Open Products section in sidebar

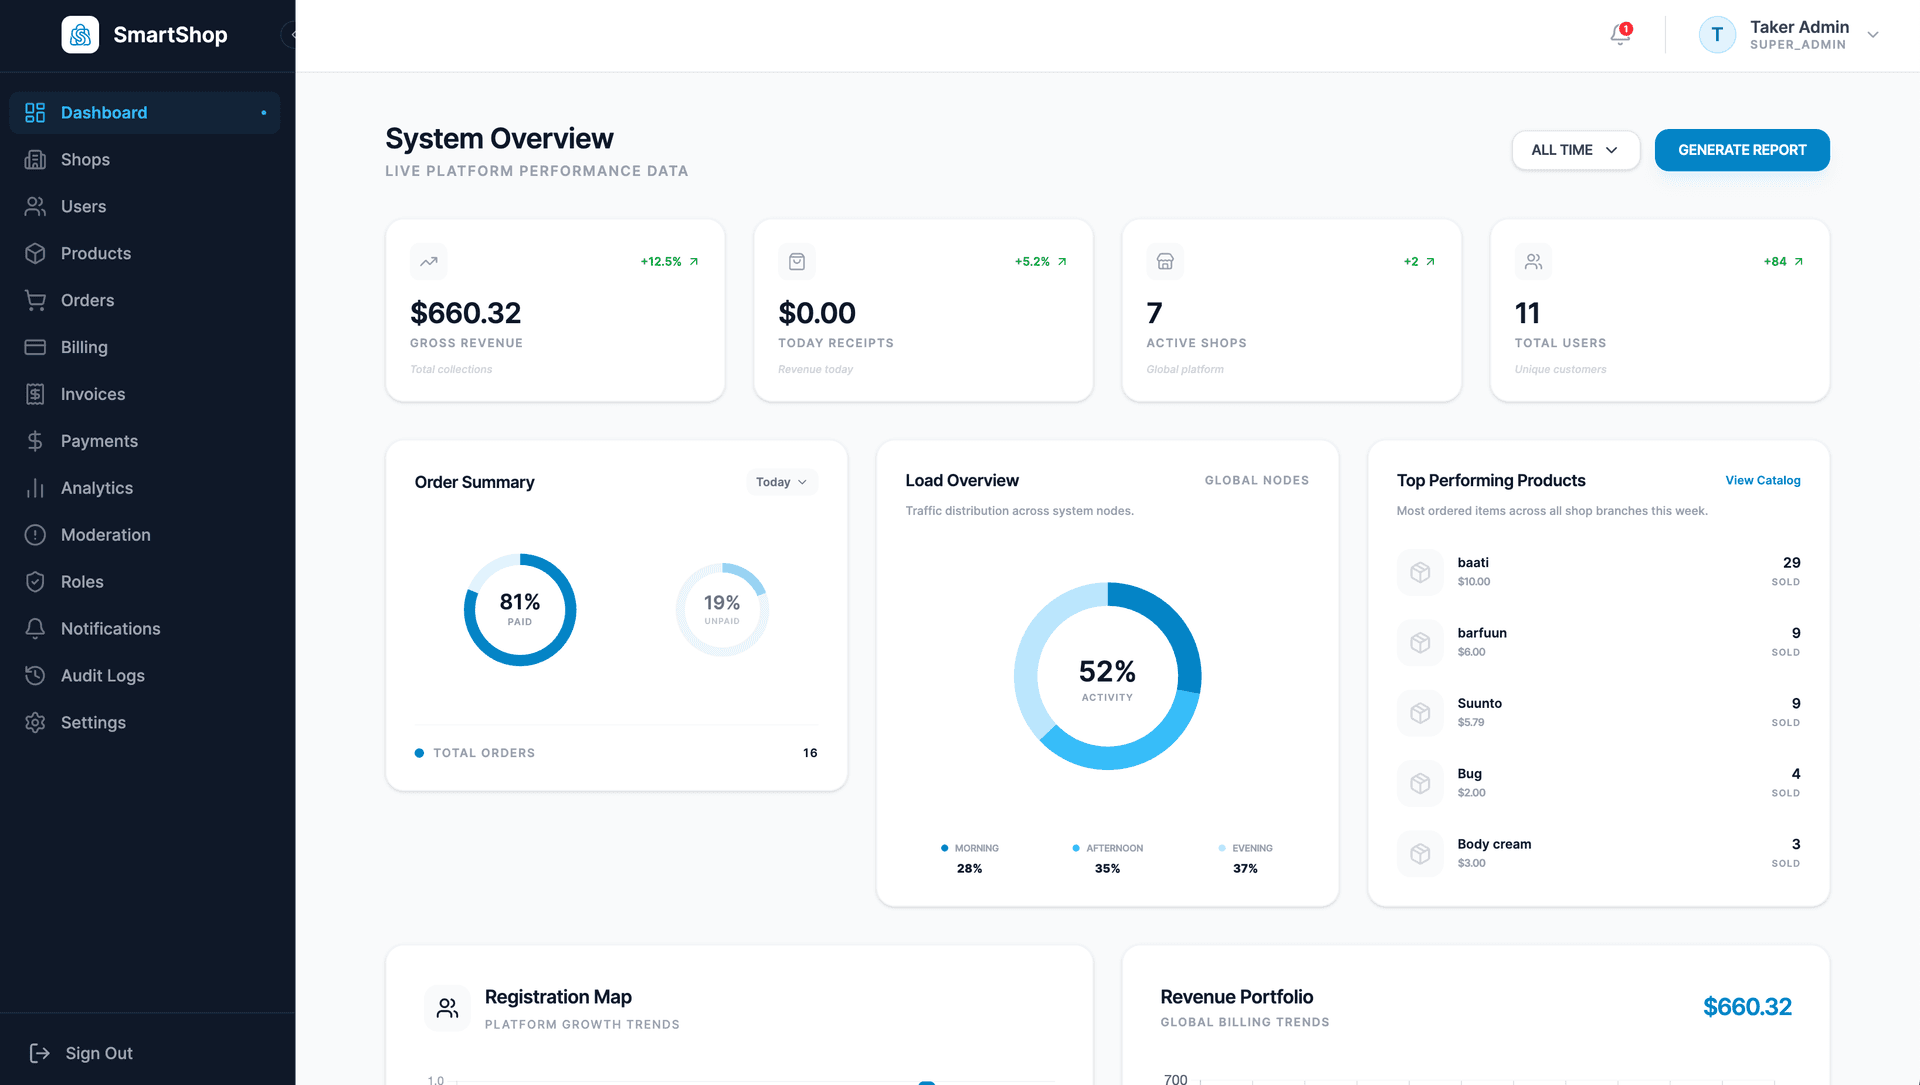pyautogui.click(x=145, y=254)
